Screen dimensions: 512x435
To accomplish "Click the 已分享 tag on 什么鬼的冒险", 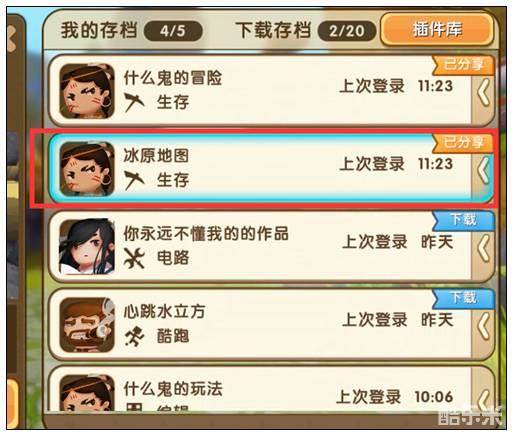I will point(463,65).
